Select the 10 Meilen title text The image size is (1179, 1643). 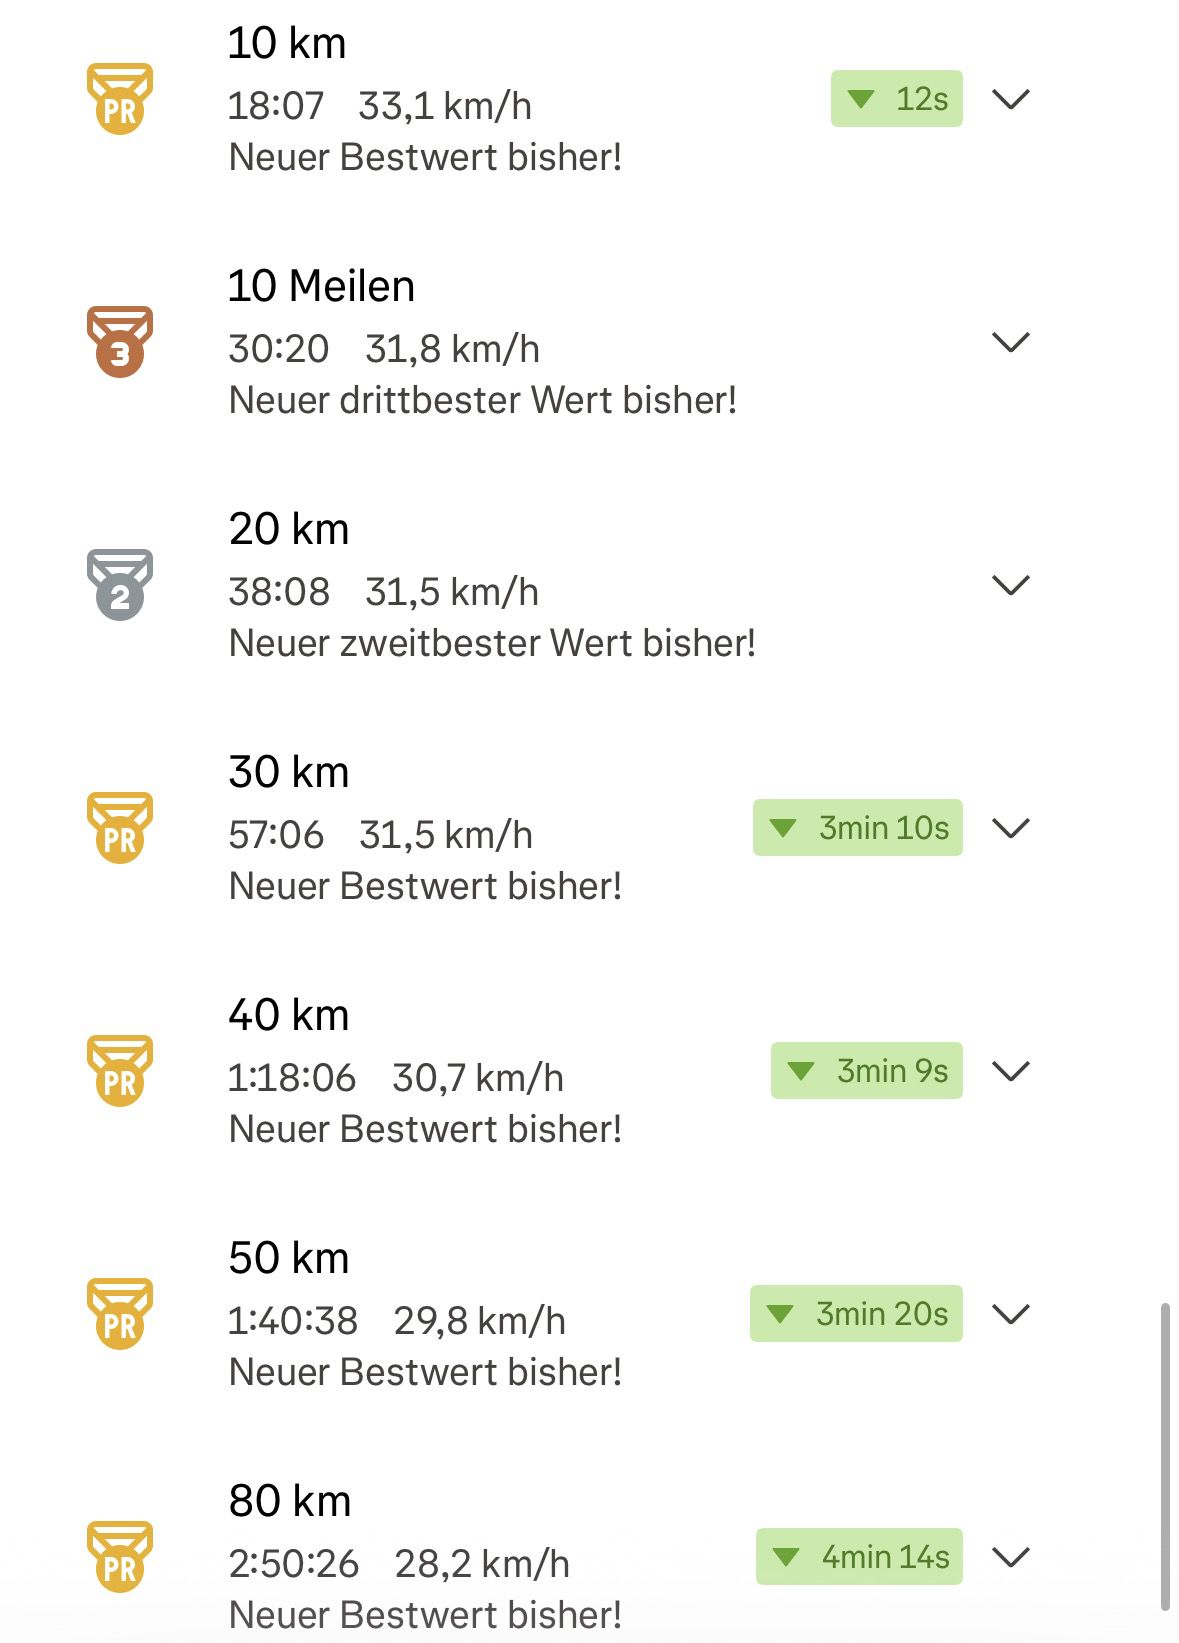pyautogui.click(x=321, y=286)
